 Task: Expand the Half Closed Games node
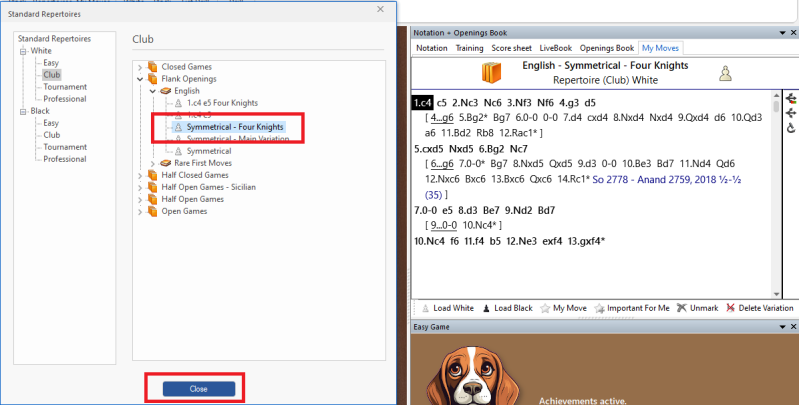pyautogui.click(x=140, y=175)
